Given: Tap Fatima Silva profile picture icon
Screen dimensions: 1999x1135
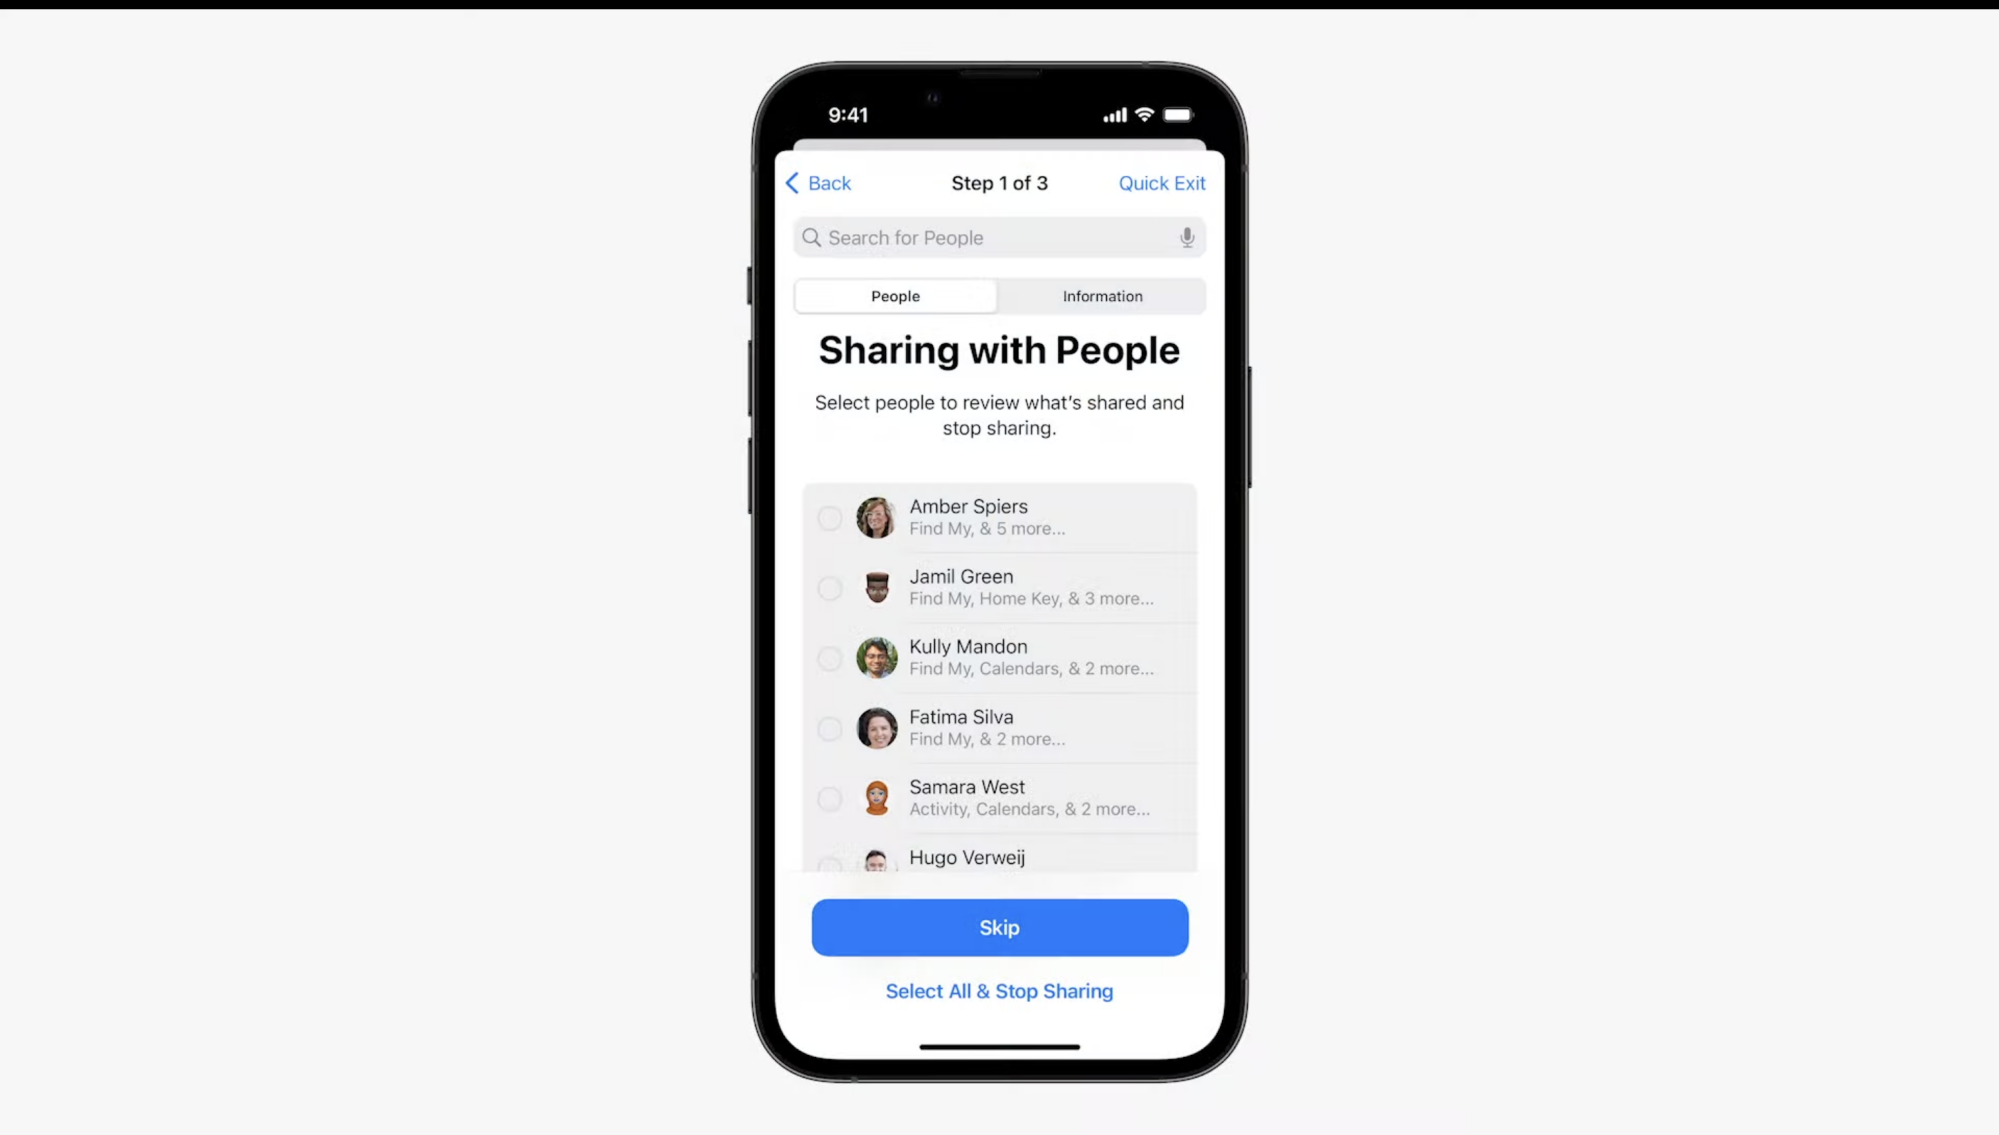Looking at the screenshot, I should coord(875,726).
